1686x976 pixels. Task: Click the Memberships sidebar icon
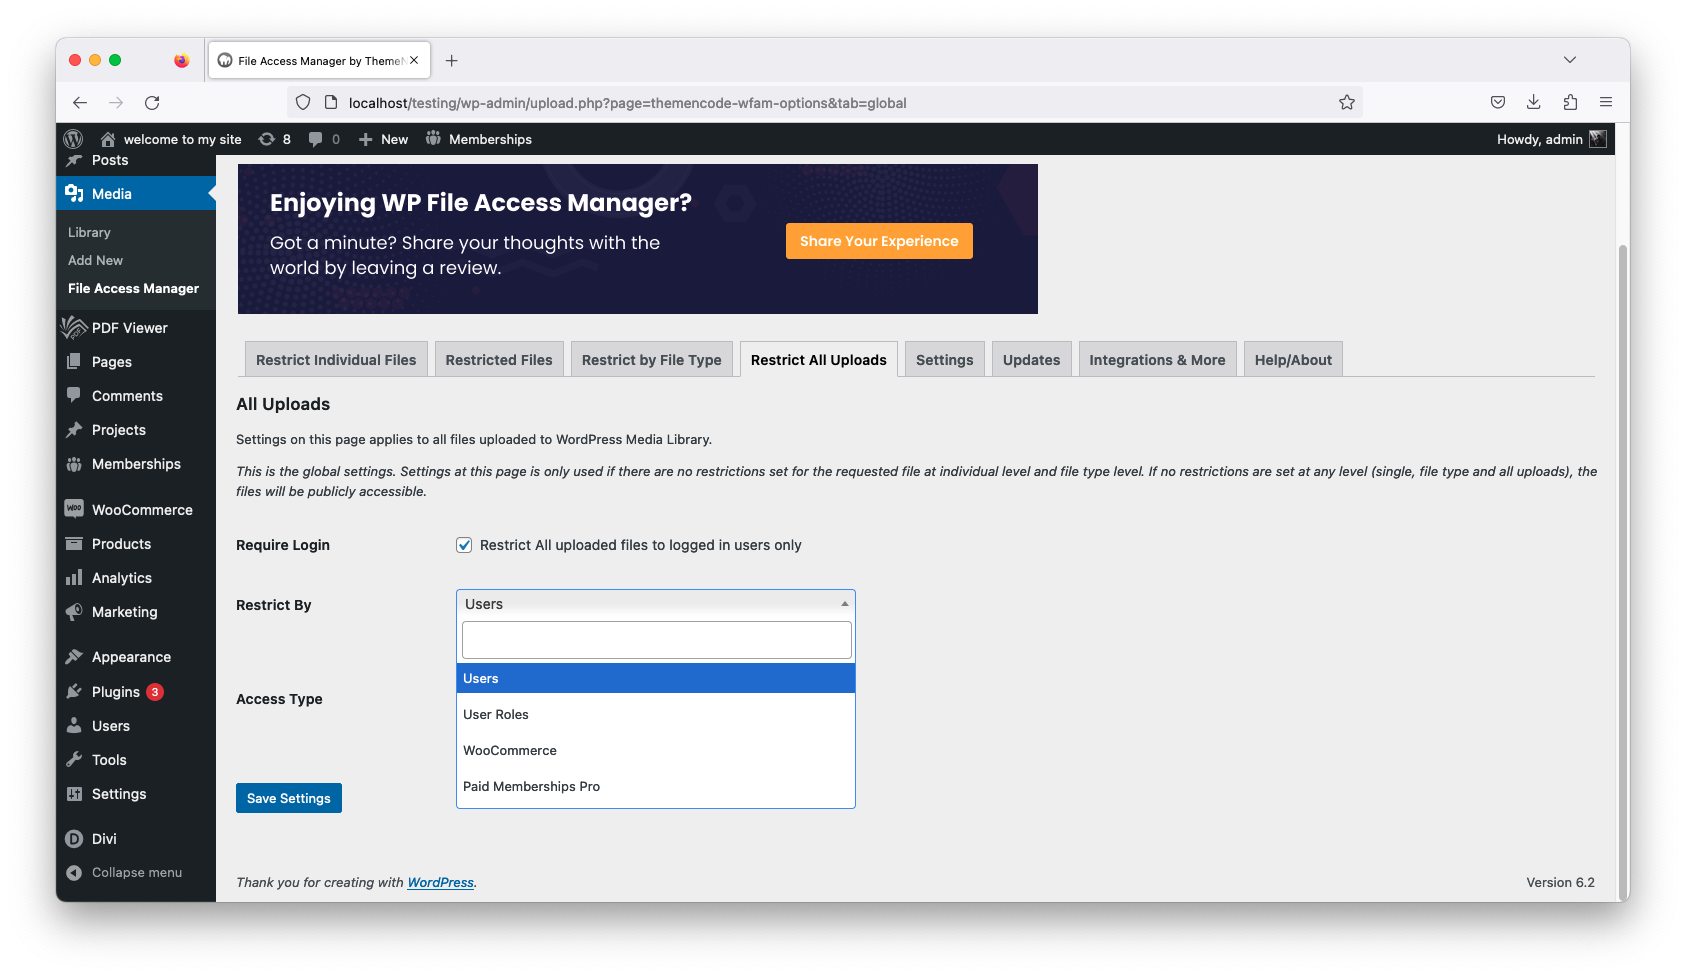point(74,464)
